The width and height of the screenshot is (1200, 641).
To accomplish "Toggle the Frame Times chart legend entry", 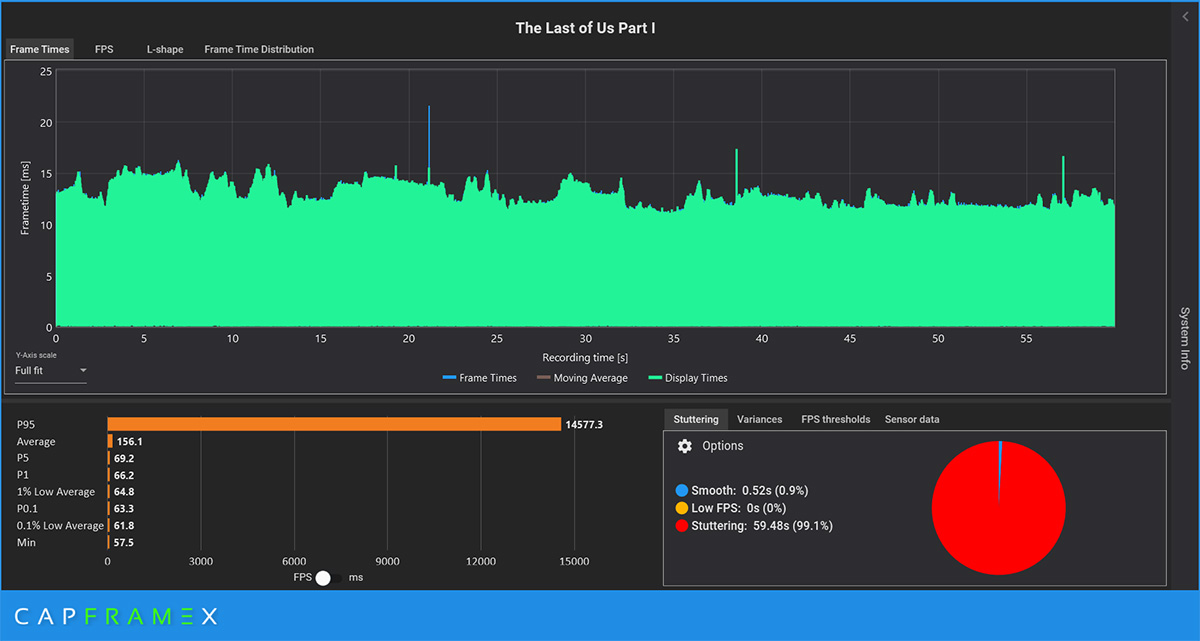I will click(480, 378).
